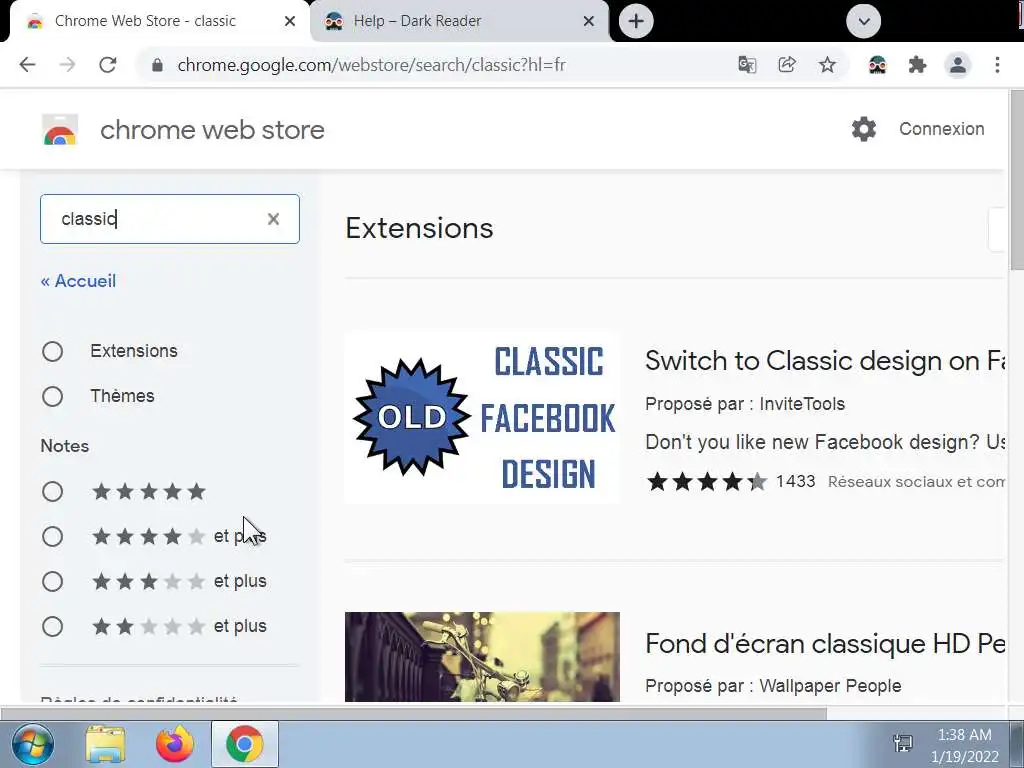Open the Extensions puzzle piece menu

coord(918,65)
